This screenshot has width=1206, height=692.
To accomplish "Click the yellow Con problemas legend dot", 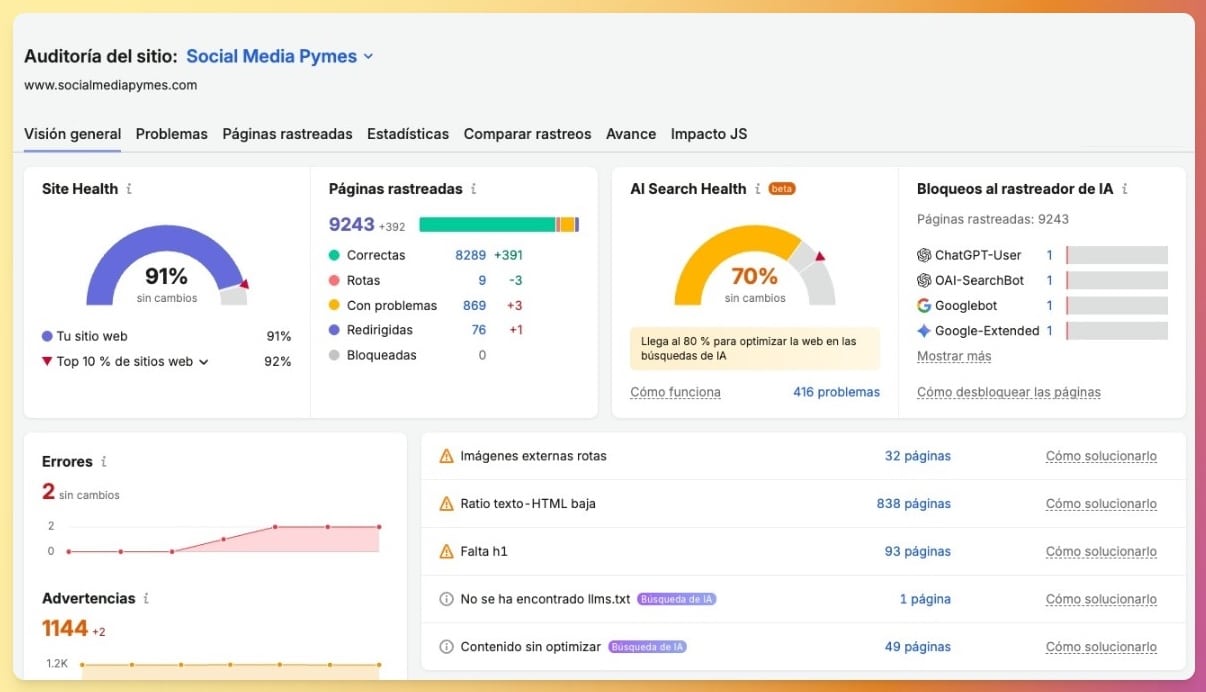I will click(334, 306).
